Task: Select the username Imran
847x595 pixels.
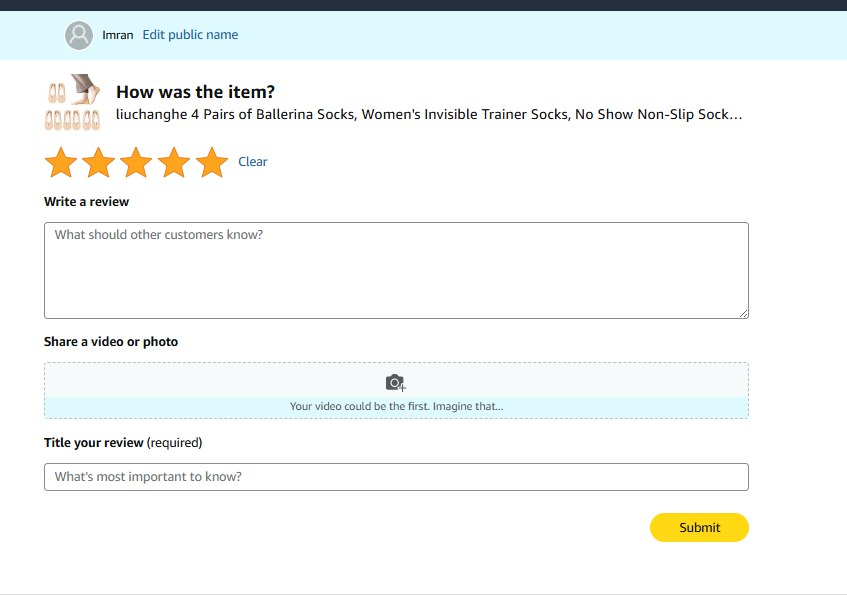Action: tap(117, 35)
